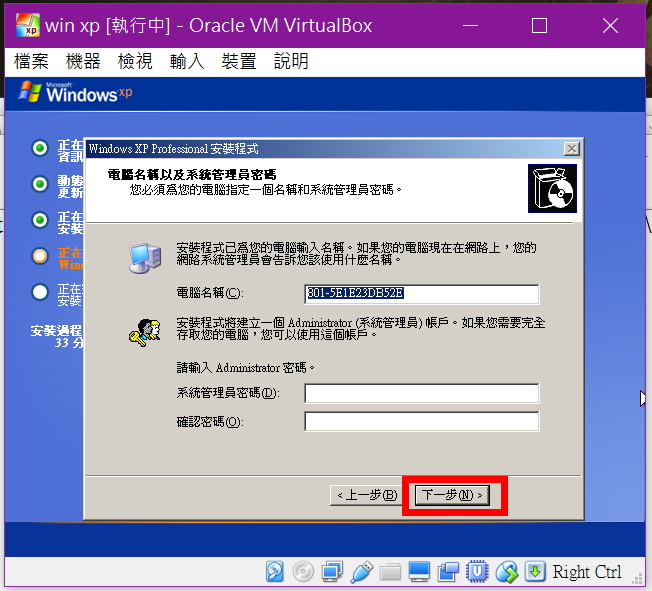This screenshot has width=652, height=591.
Task: Click the keyboard capture arrow icon
Action: coord(535,572)
